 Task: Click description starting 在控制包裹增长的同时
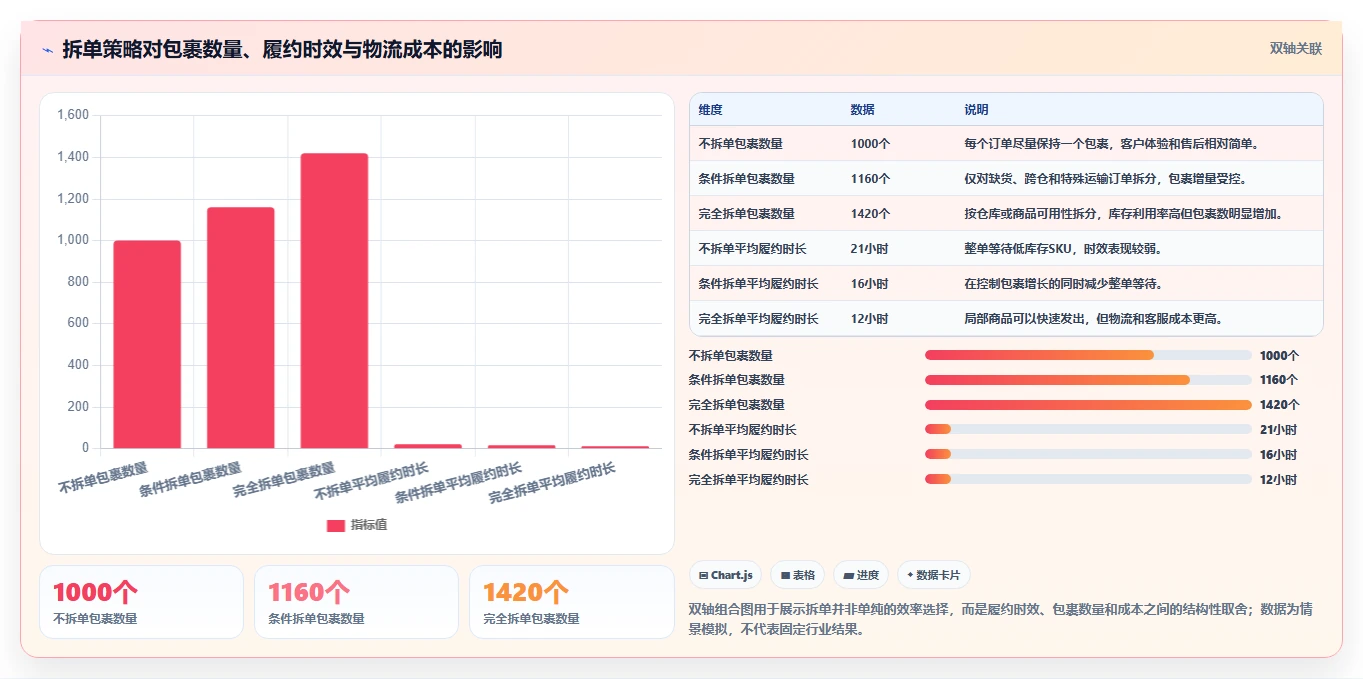pyautogui.click(x=1063, y=283)
